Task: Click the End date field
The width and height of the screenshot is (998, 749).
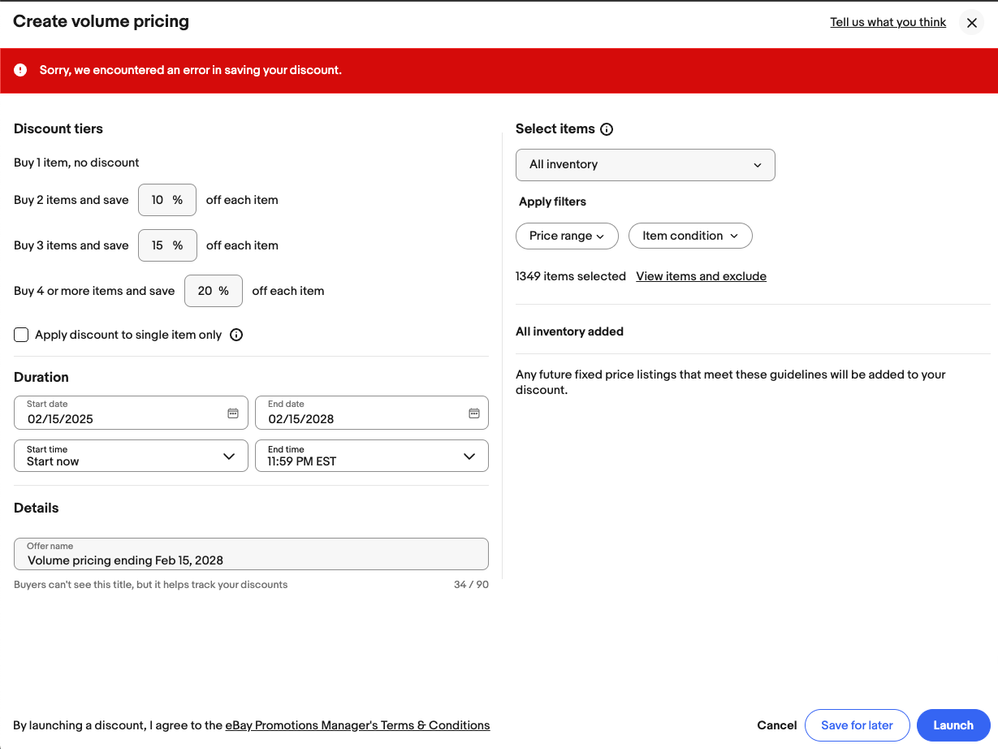Action: tap(372, 413)
